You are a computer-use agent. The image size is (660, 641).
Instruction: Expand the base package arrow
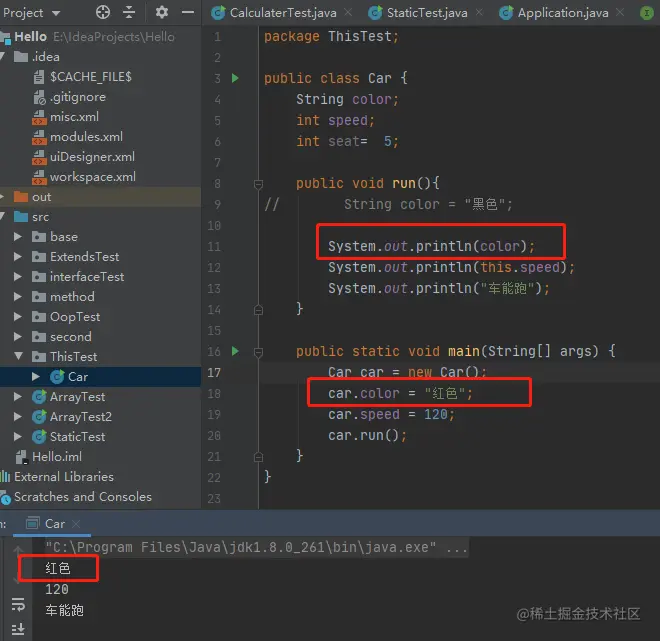18,237
